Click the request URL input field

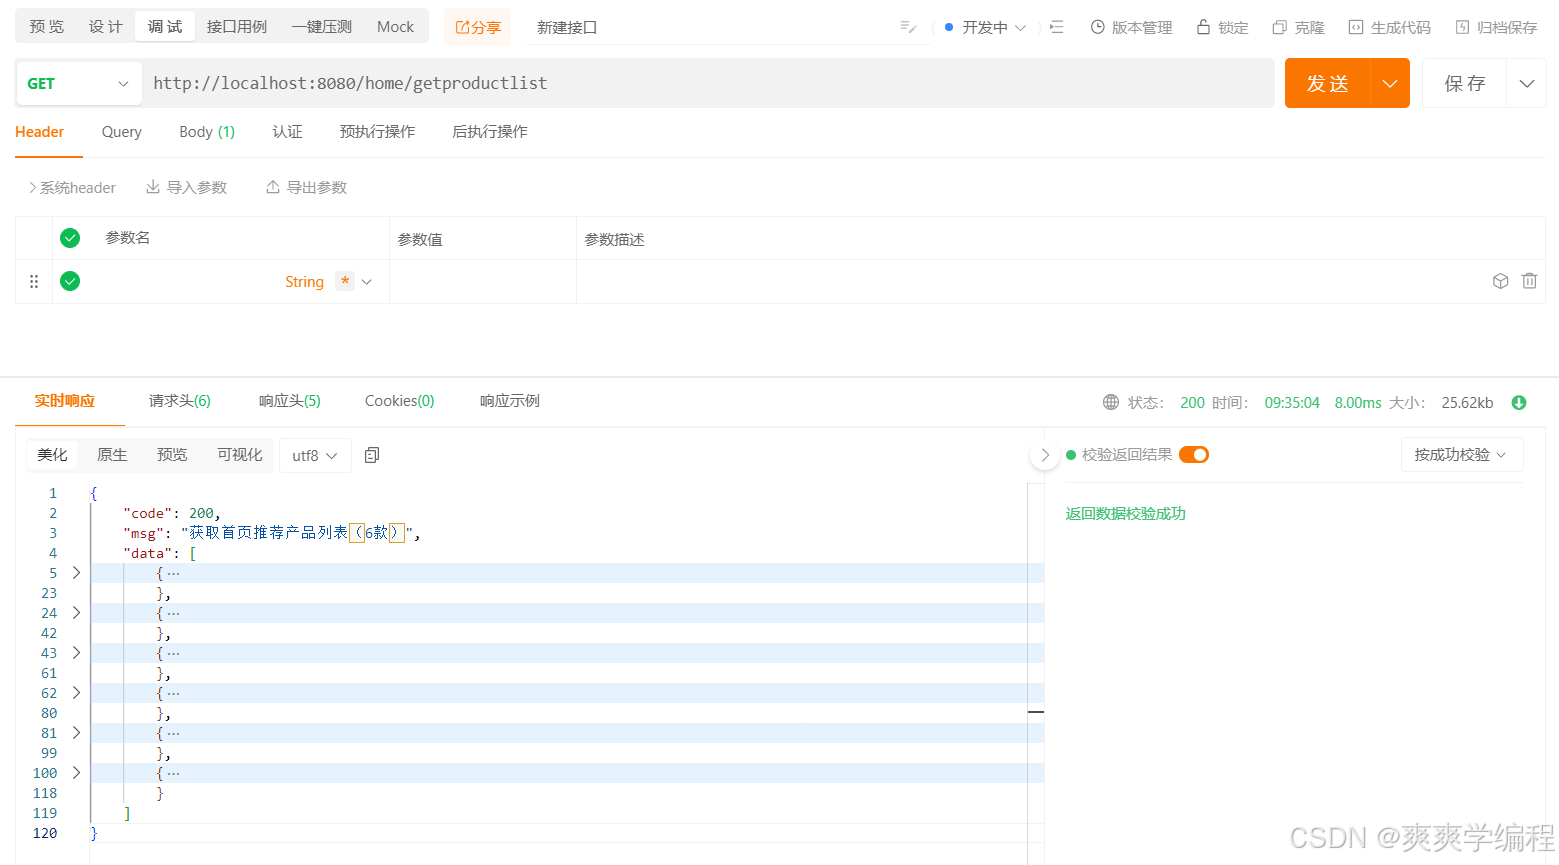[x=708, y=83]
